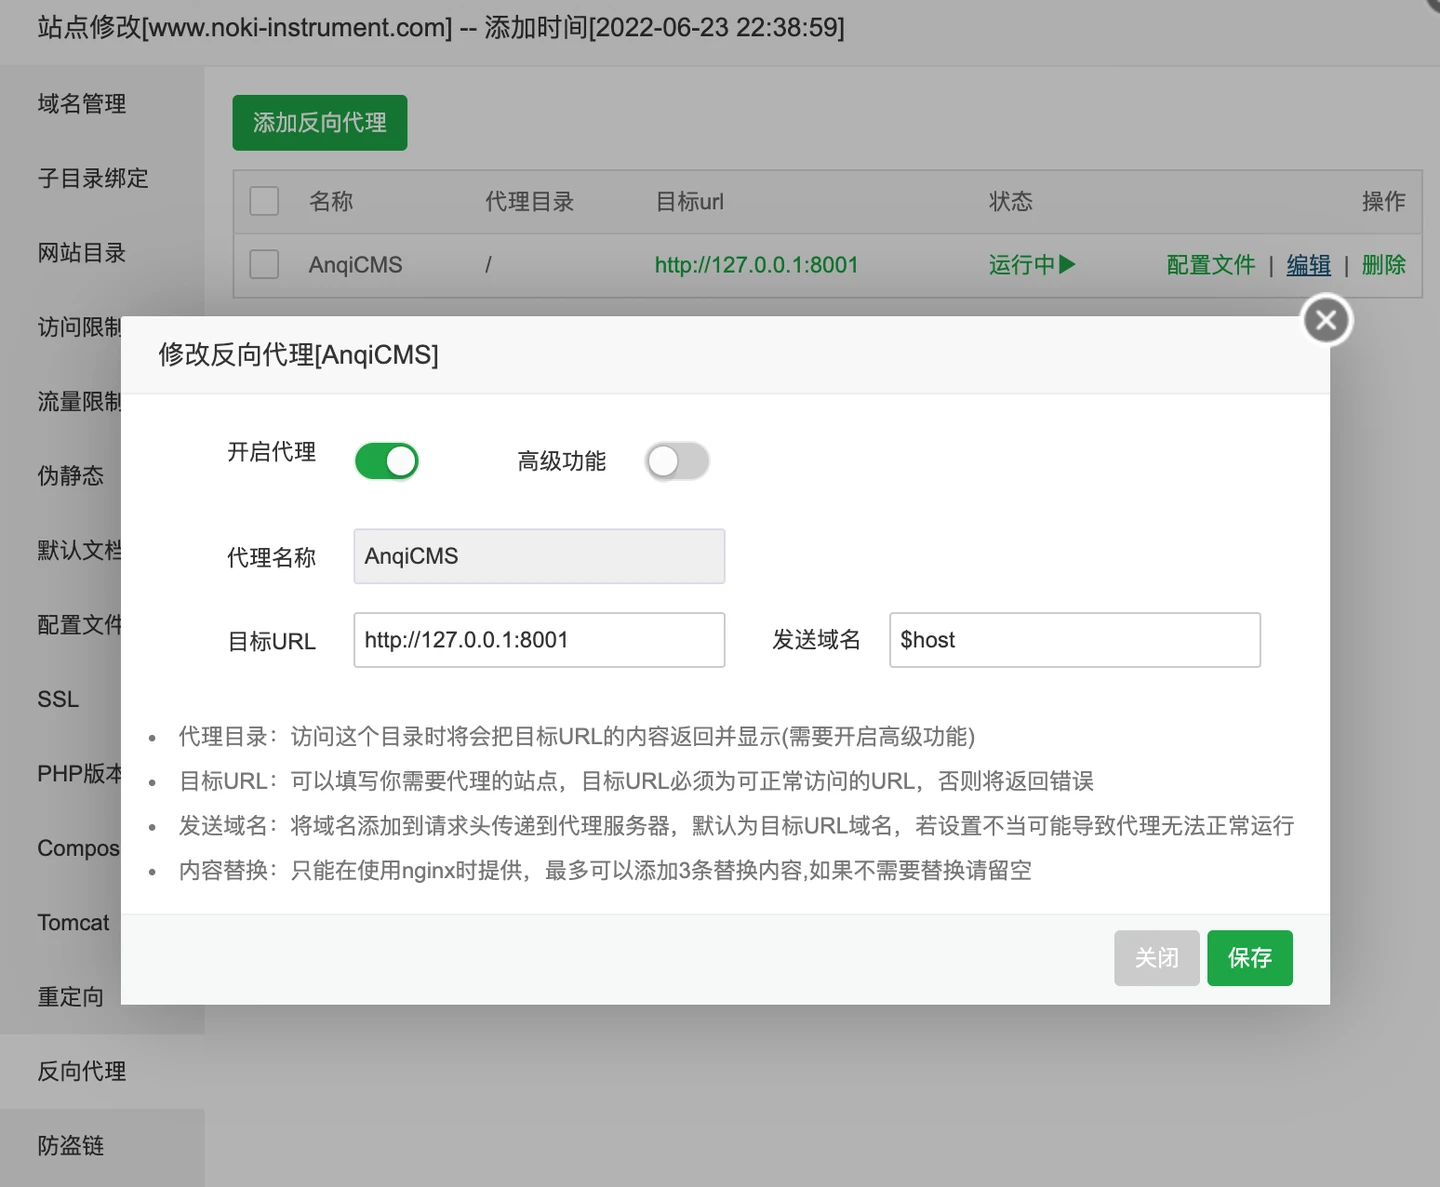Toggle the 开启代理 switch off

387,461
